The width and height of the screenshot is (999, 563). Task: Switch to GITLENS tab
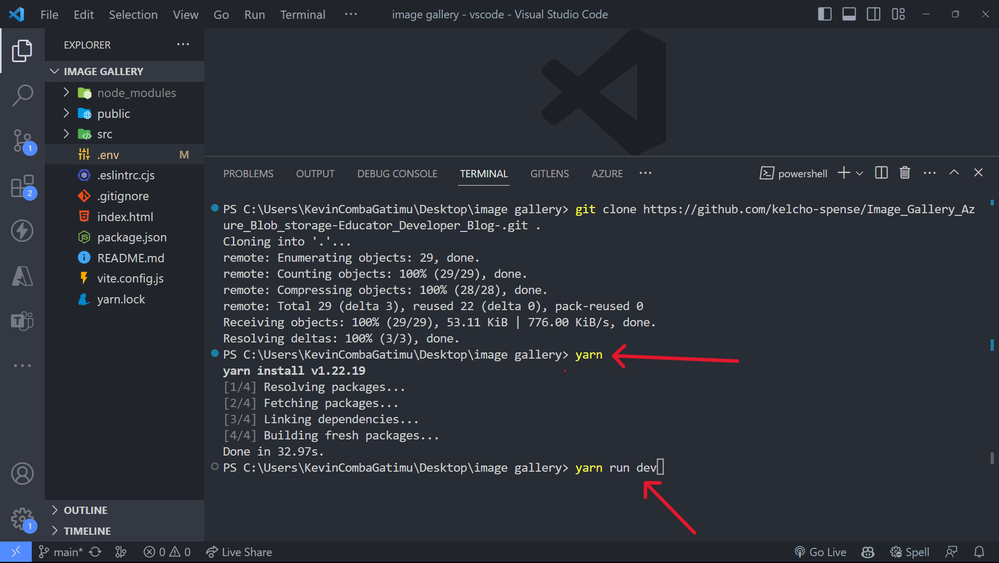(550, 174)
